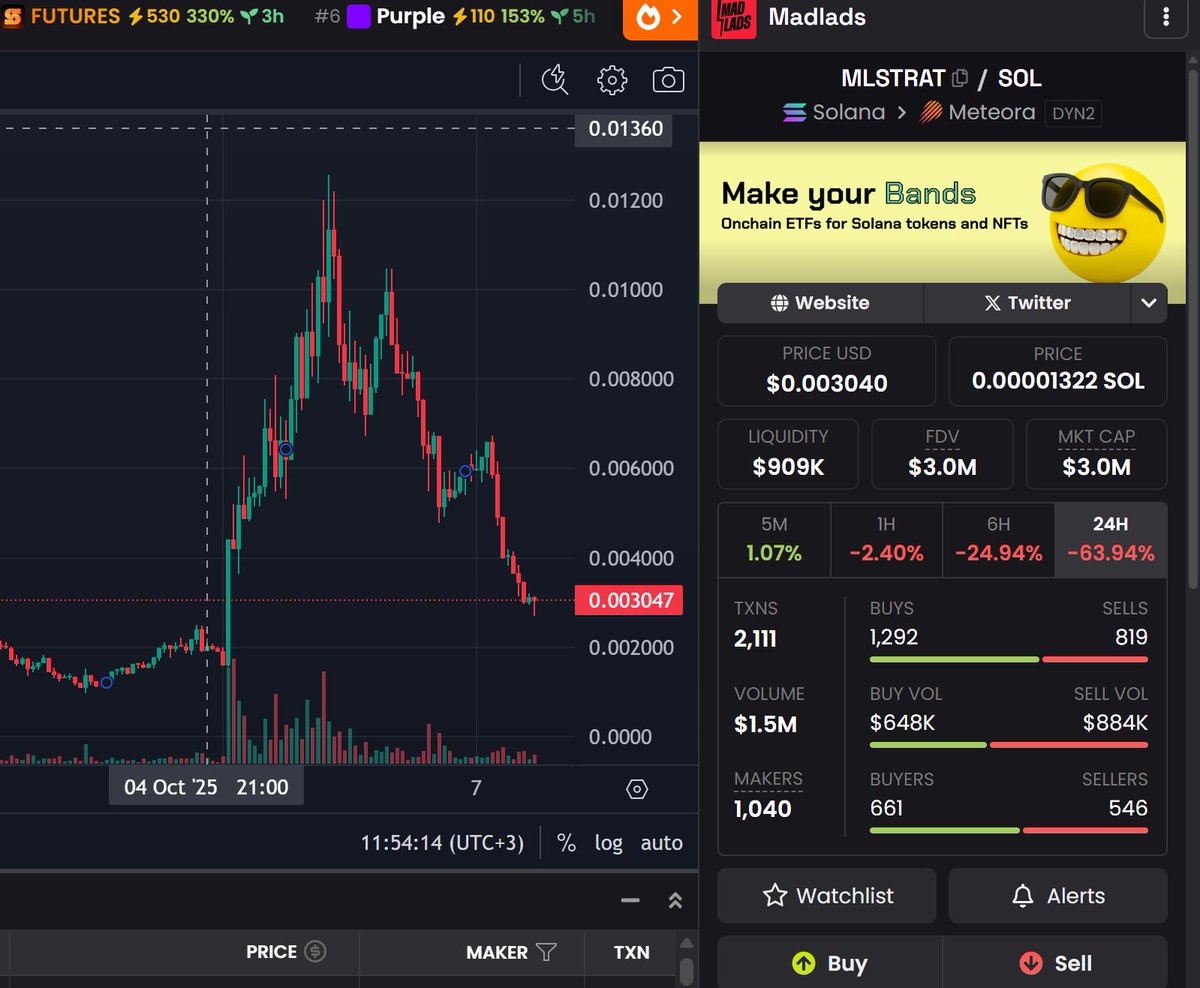Click the trade marker circle near 0.006

[x=465, y=471]
